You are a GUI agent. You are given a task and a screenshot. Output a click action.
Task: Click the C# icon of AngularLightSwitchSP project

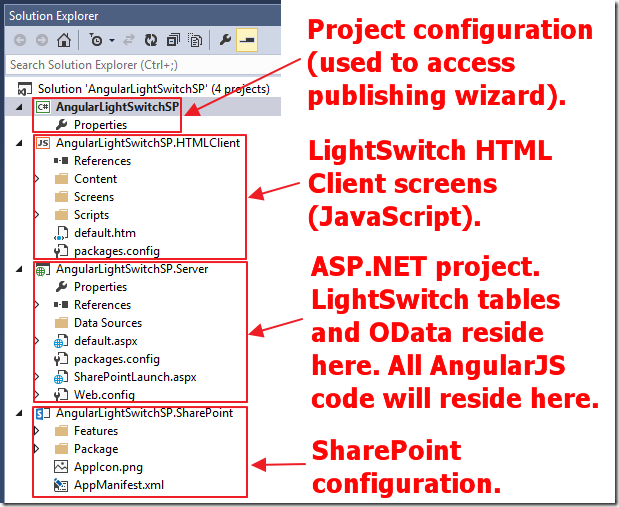pyautogui.click(x=43, y=107)
